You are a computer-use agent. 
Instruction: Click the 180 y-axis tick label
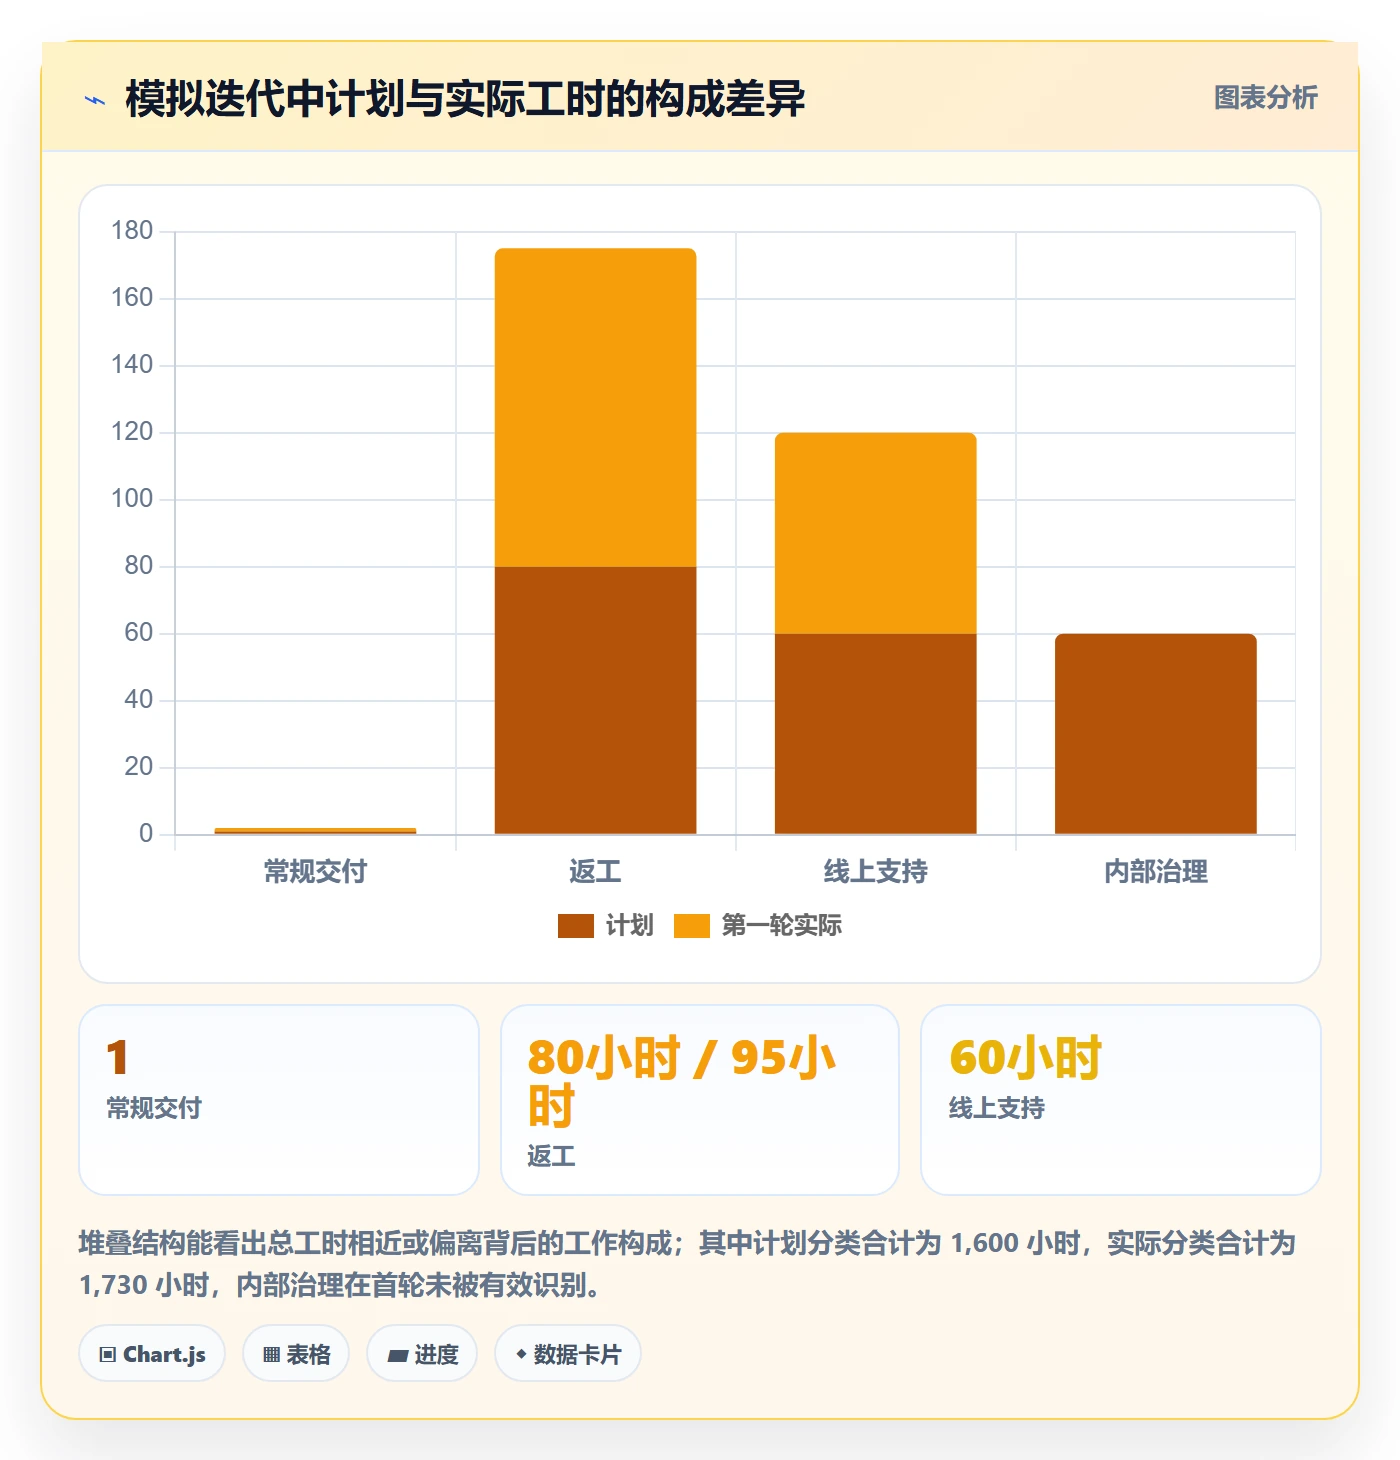[x=132, y=231]
